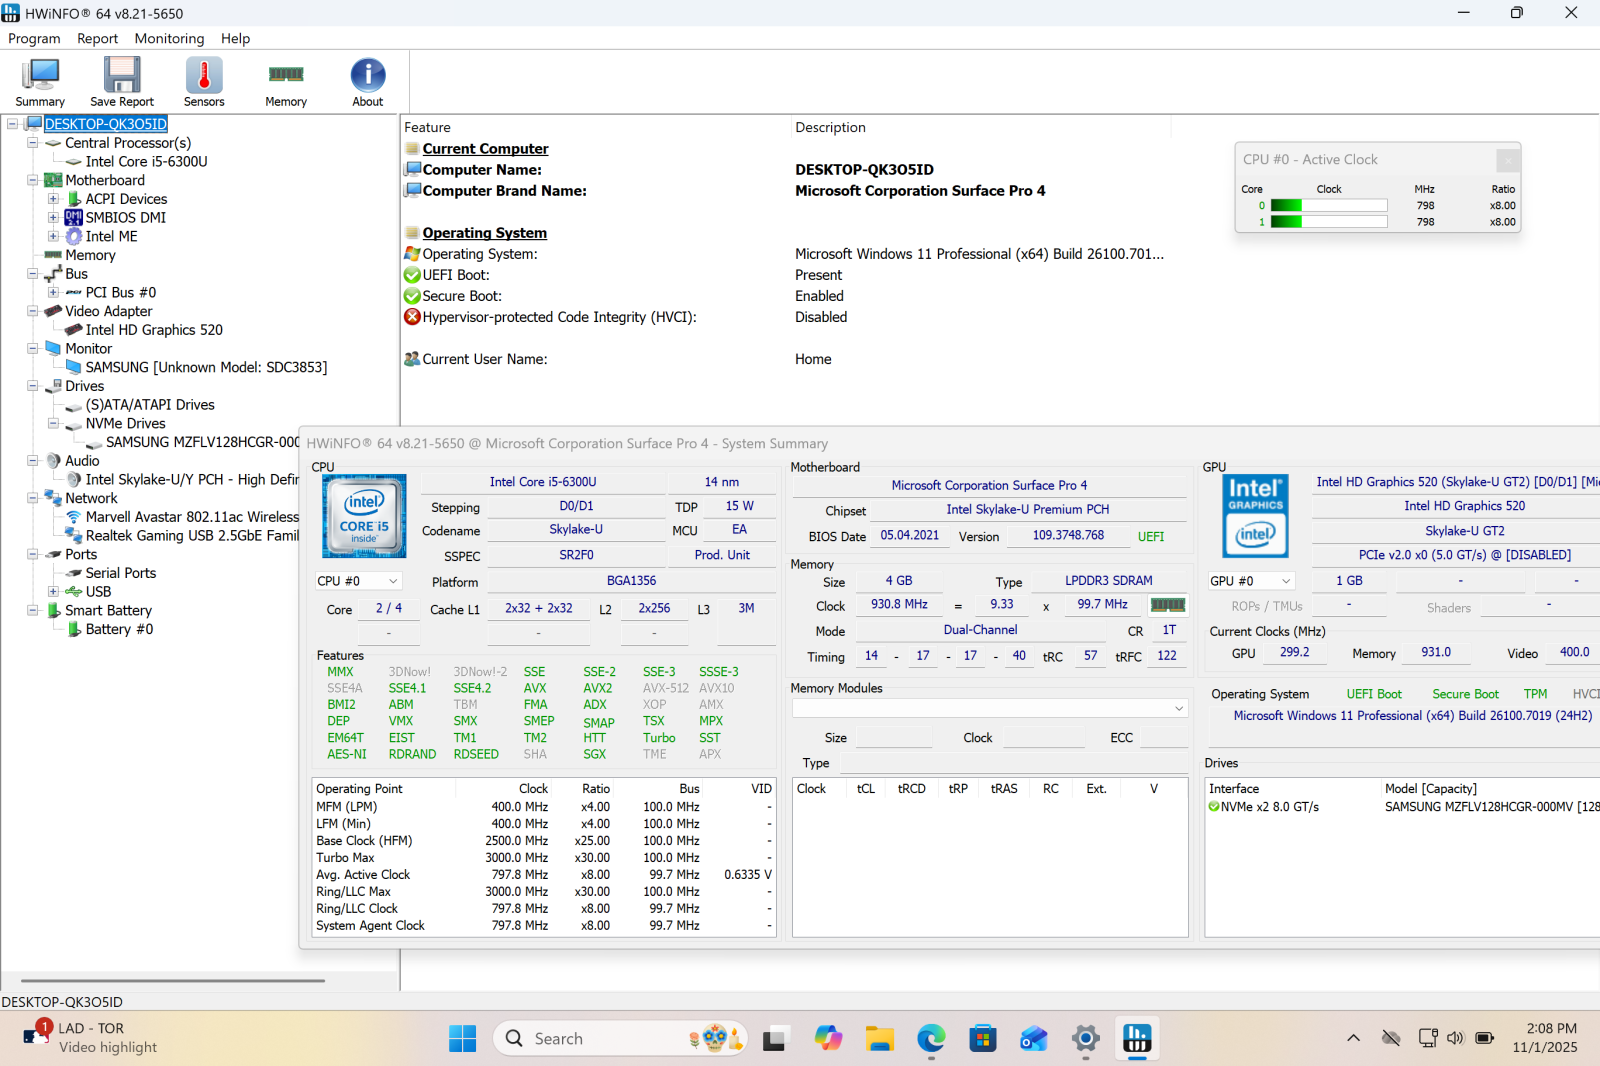Image resolution: width=1600 pixels, height=1066 pixels.
Task: Open the Report menu
Action: [97, 39]
